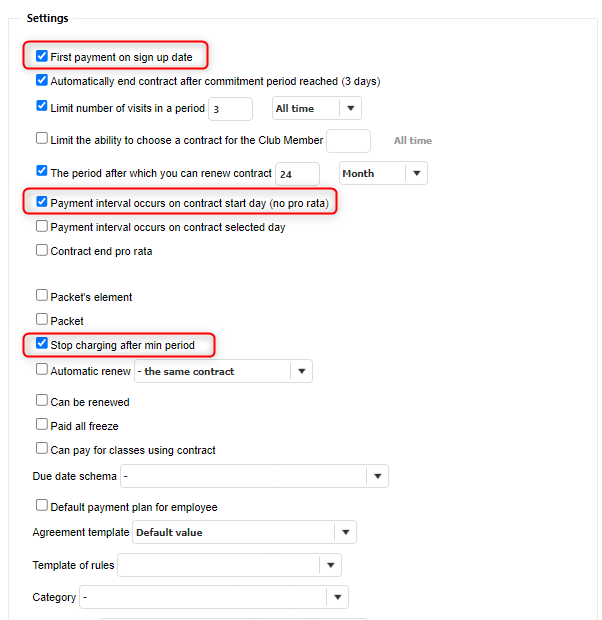Enable Contract end pro rata
602x620 pixels.
pyautogui.click(x=42, y=251)
